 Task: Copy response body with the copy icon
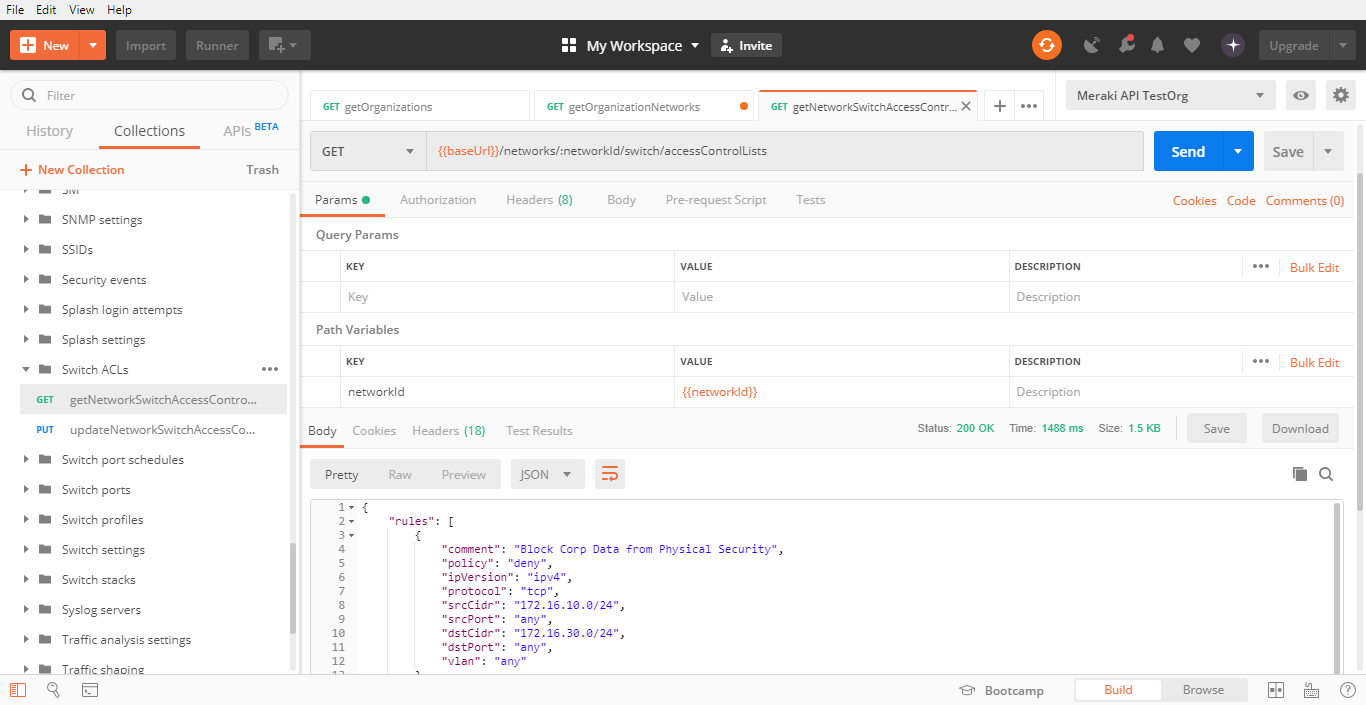click(x=1300, y=474)
